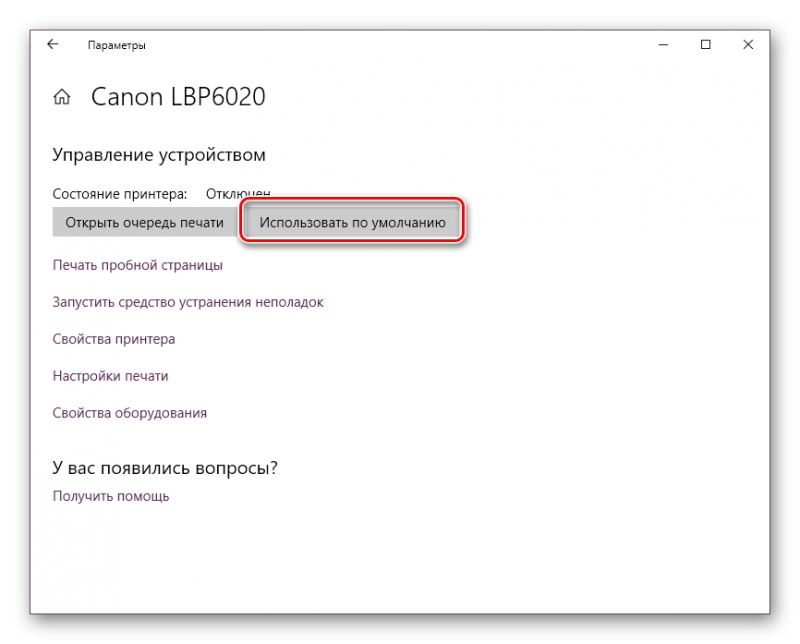Screen dimensions: 800x644
Task: Click the Параметры window title text
Action: [116, 45]
